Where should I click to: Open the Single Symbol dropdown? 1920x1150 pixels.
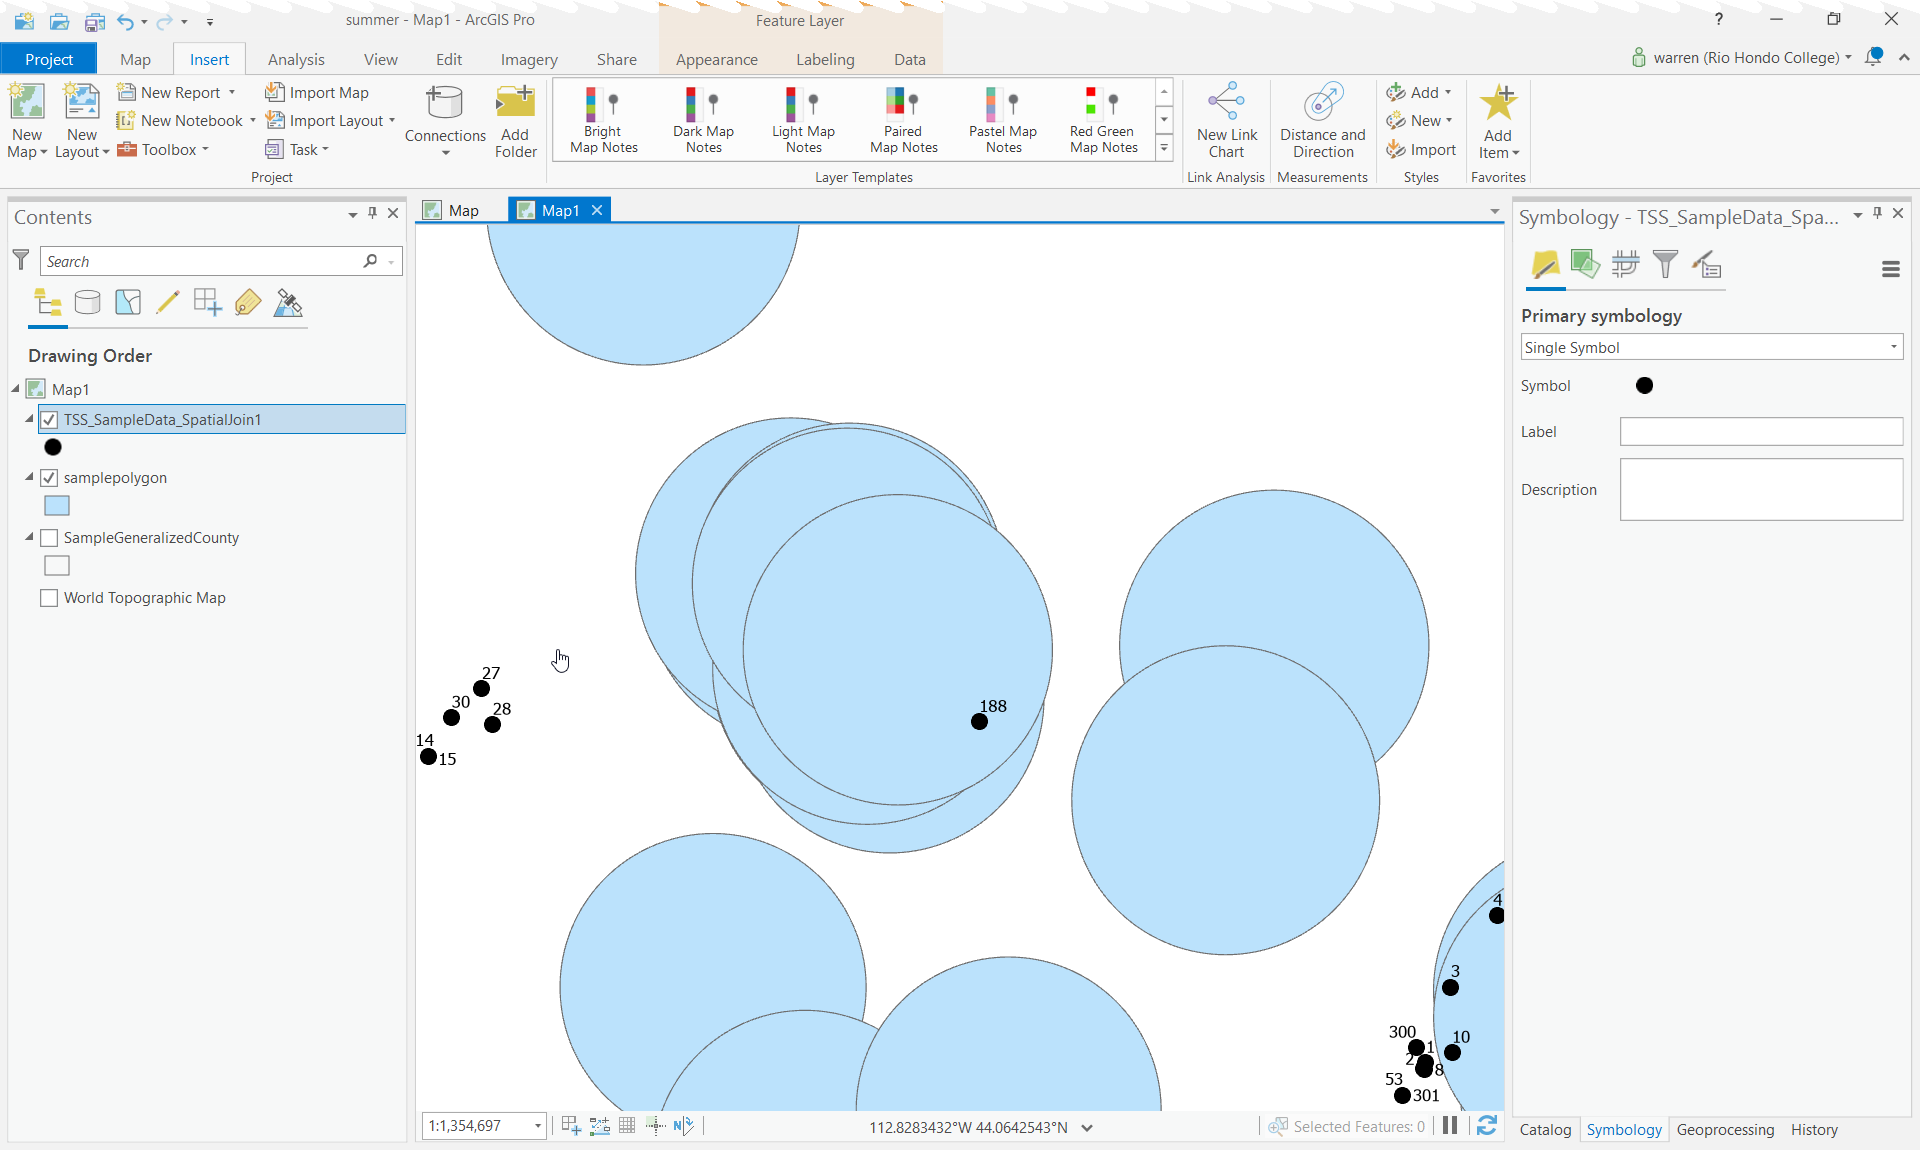coord(1892,347)
